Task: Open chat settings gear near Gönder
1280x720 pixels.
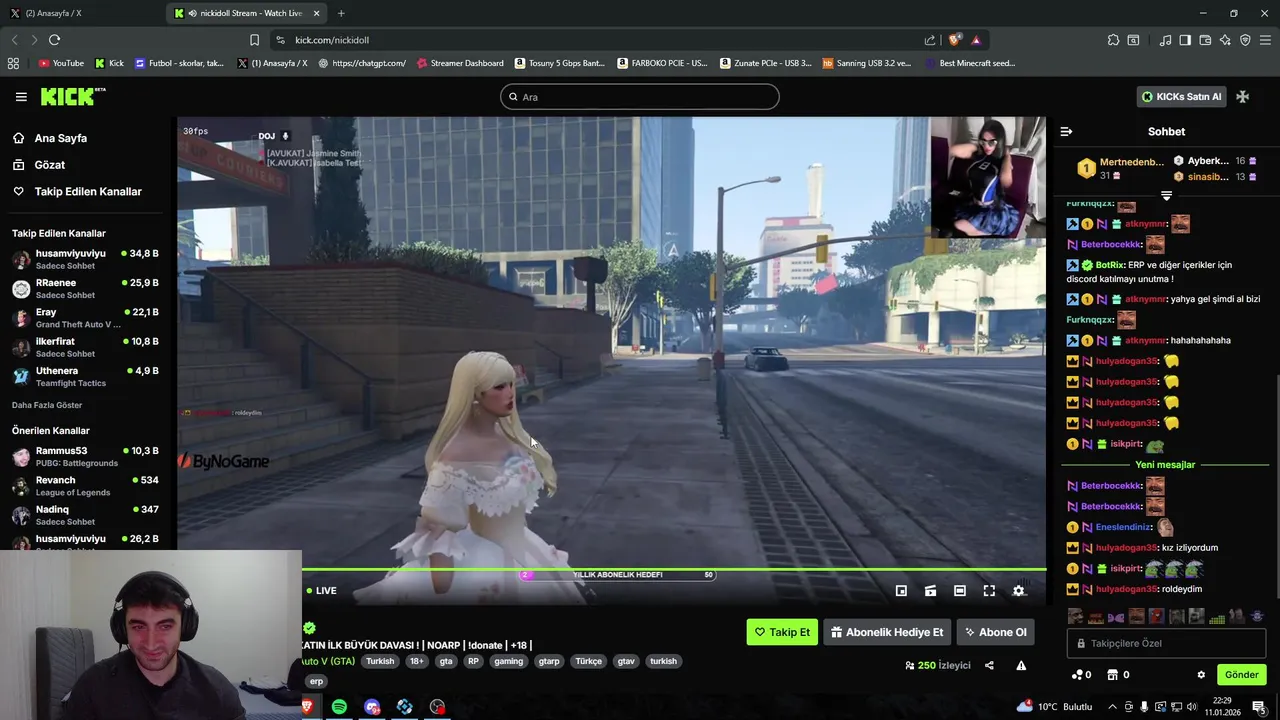Action: pyautogui.click(x=1201, y=675)
